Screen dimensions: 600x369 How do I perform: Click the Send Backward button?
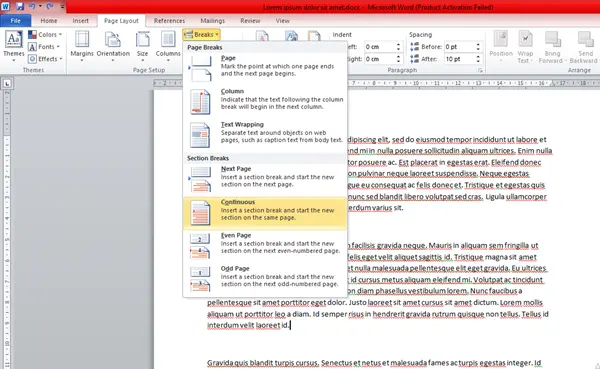(584, 46)
